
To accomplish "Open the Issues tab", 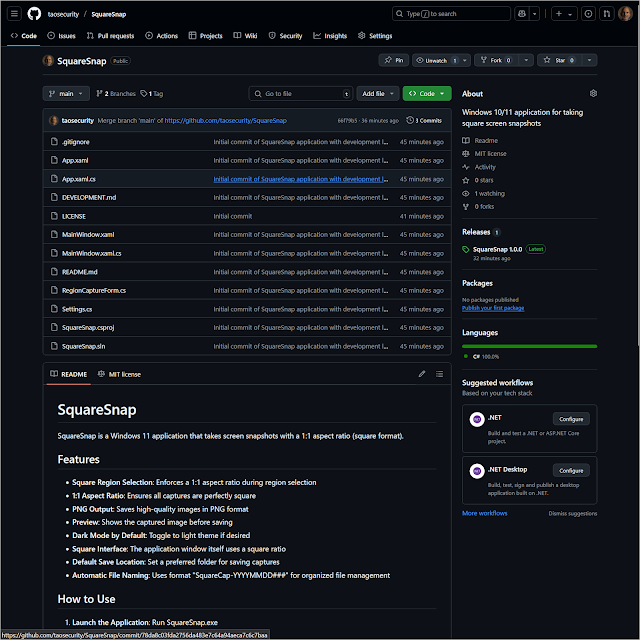I will click(x=62, y=36).
